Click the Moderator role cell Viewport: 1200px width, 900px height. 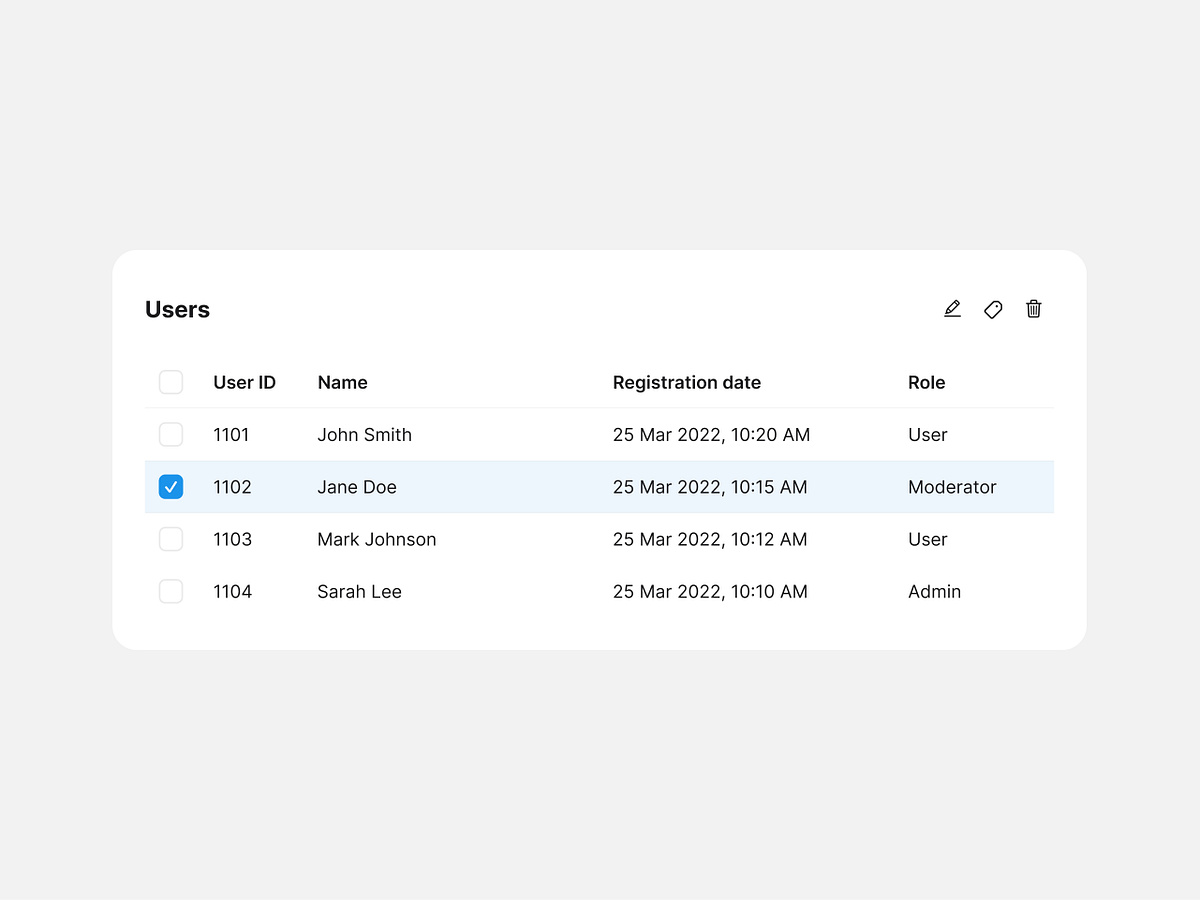[x=952, y=487]
